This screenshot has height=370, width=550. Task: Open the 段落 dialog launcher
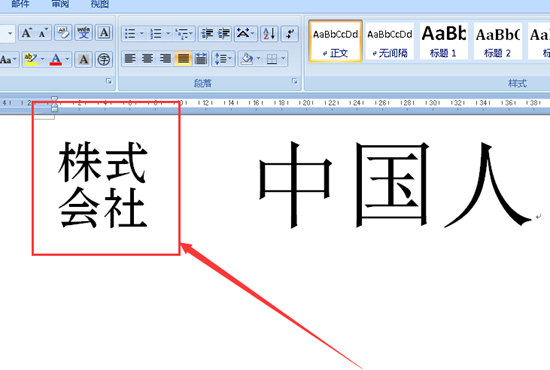(294, 81)
